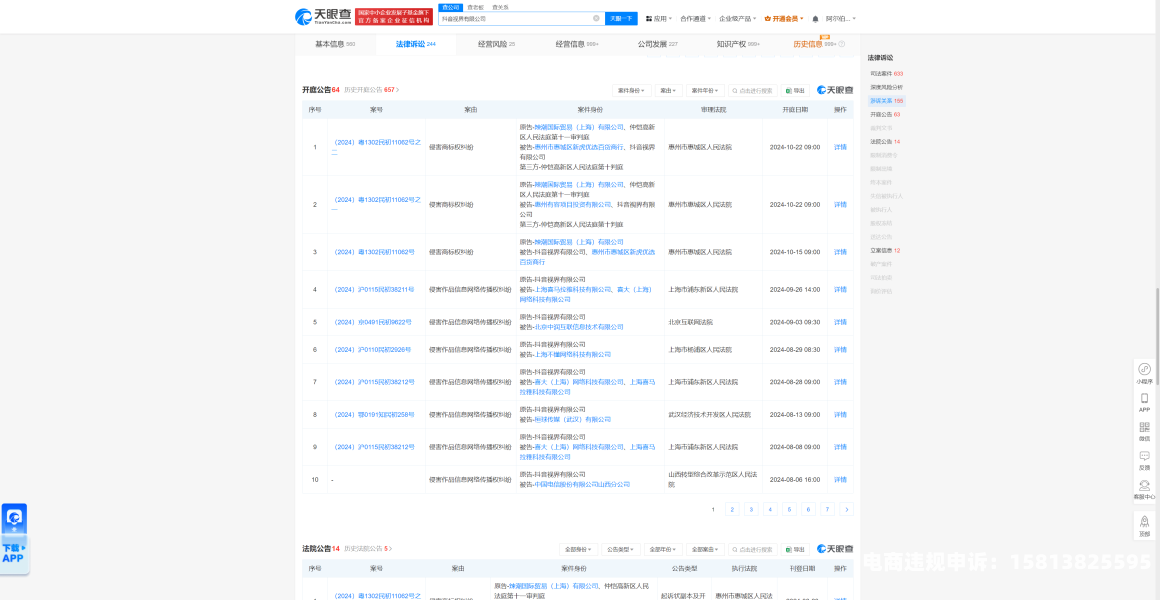
Task: Export 法院公告 table with 导出 button
Action: click(796, 550)
